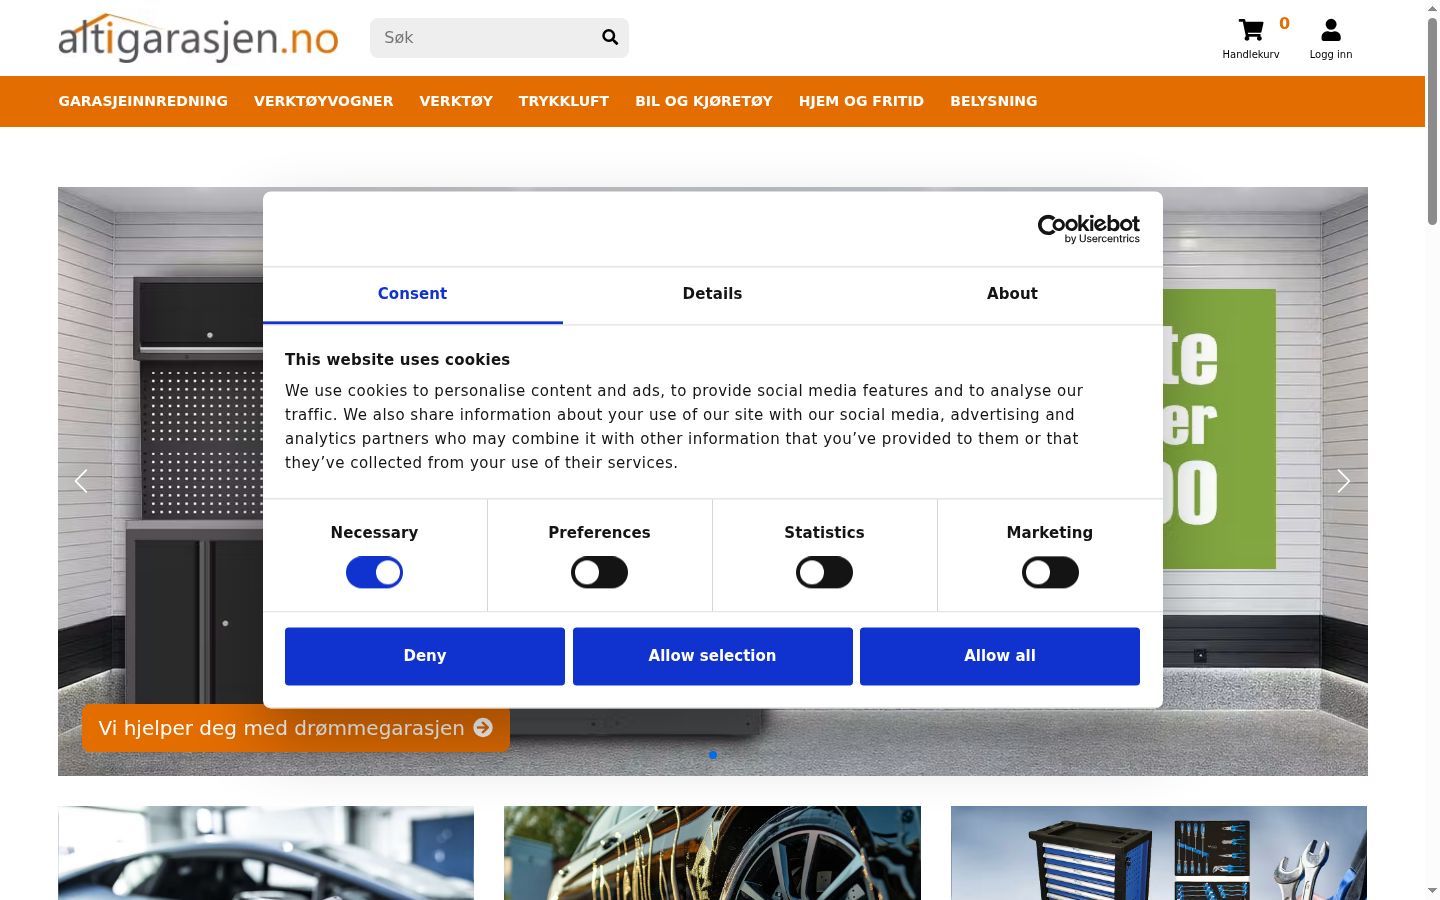Switch to the About tab
Image resolution: width=1440 pixels, height=900 pixels.
point(1012,294)
